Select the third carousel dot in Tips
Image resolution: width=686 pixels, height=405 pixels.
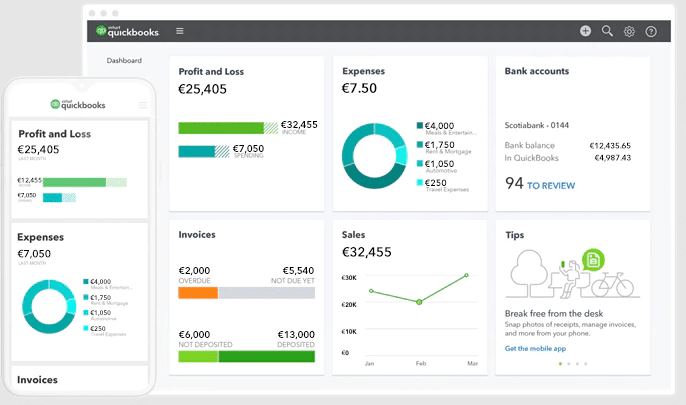(577, 363)
